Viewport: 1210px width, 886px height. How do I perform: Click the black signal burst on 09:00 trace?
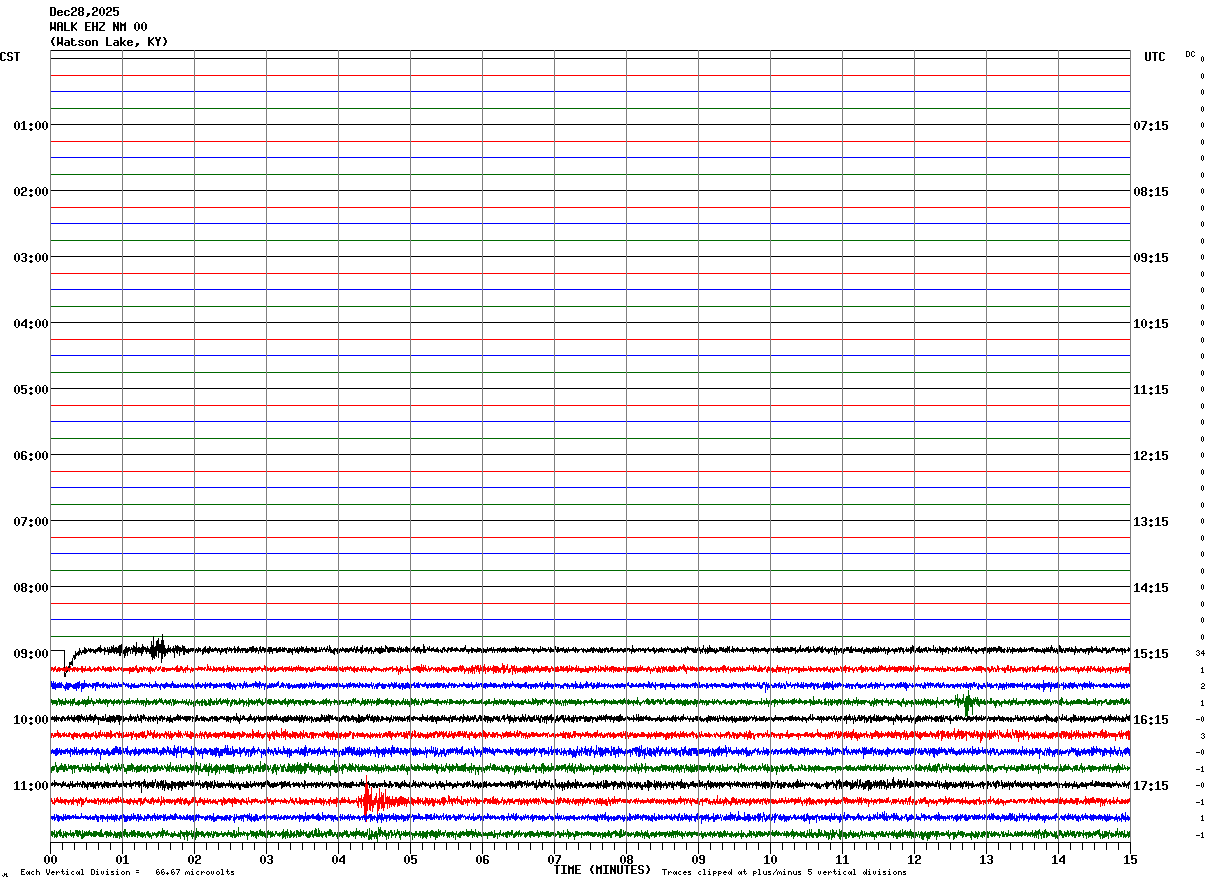[157, 647]
